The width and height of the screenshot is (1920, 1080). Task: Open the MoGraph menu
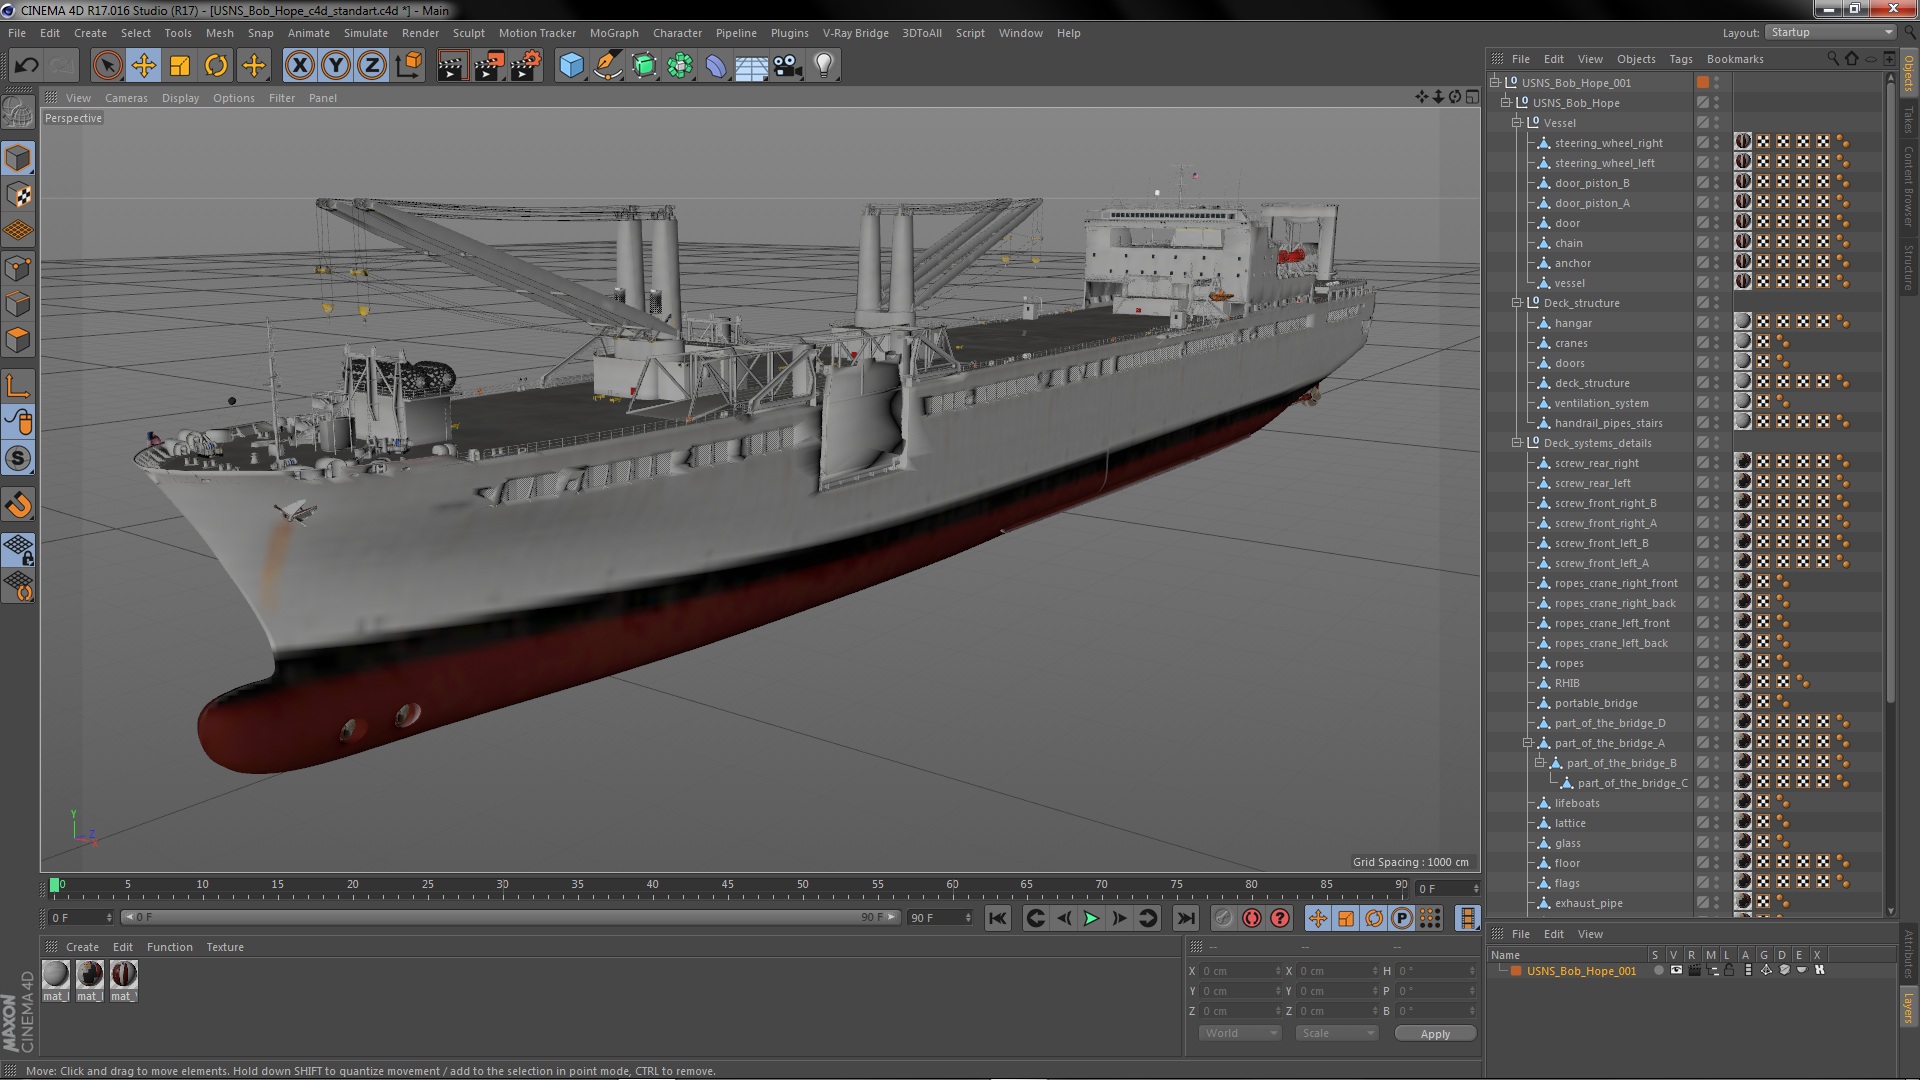pos(614,33)
